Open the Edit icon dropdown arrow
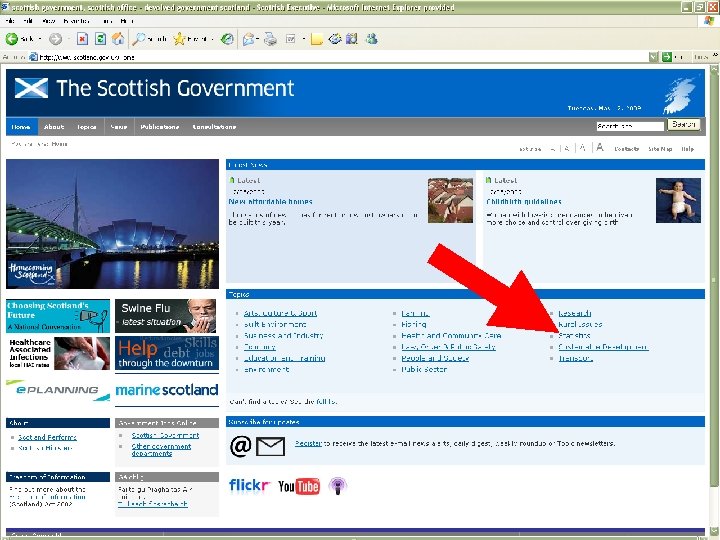Screen dimensions: 720x540 (x=304, y=39)
